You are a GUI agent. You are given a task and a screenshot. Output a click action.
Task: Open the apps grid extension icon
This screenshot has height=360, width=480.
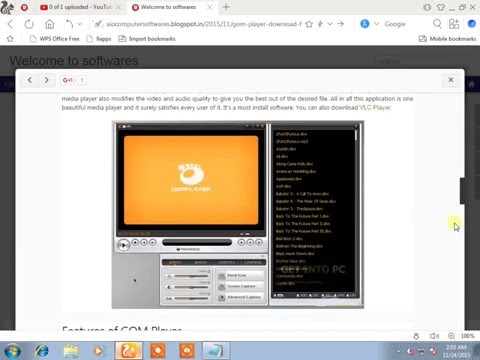[x=454, y=24]
